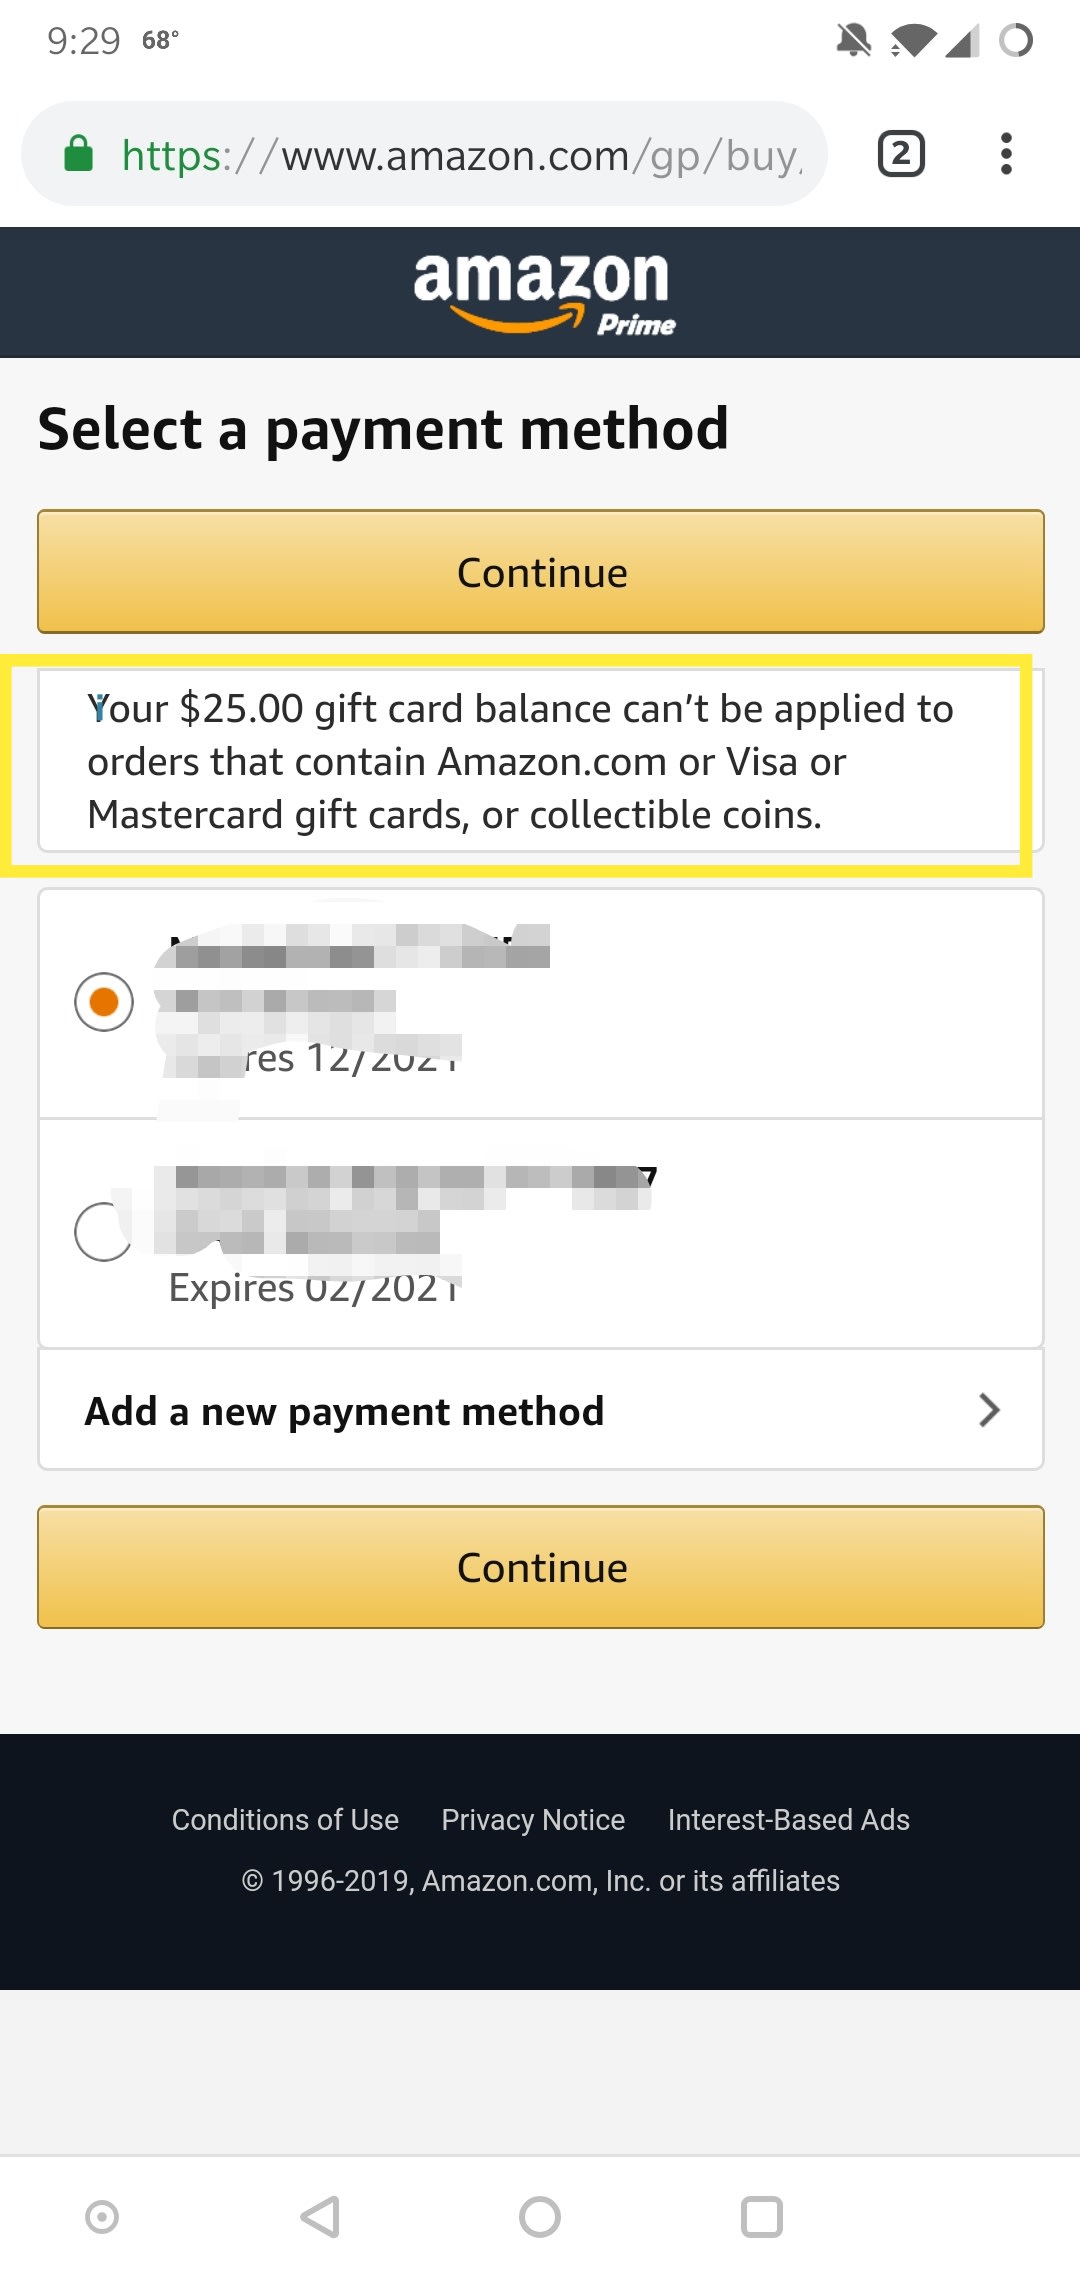Viewport: 1080px width, 2280px height.
Task: Tap the chevron next to add payment
Action: point(989,1410)
